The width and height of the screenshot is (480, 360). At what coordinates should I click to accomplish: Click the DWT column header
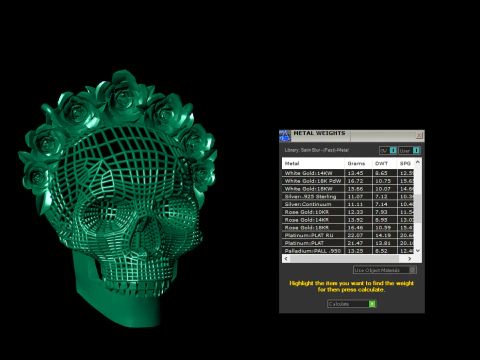[385, 163]
